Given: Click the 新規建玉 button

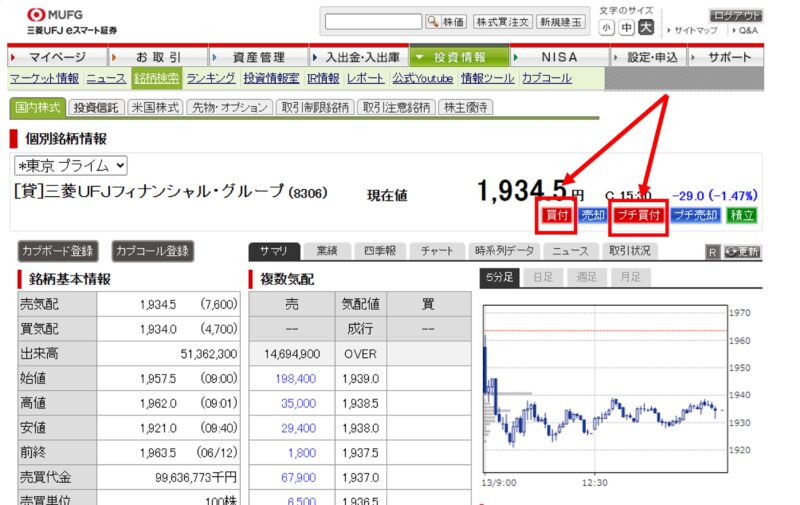Looking at the screenshot, I should [561, 21].
